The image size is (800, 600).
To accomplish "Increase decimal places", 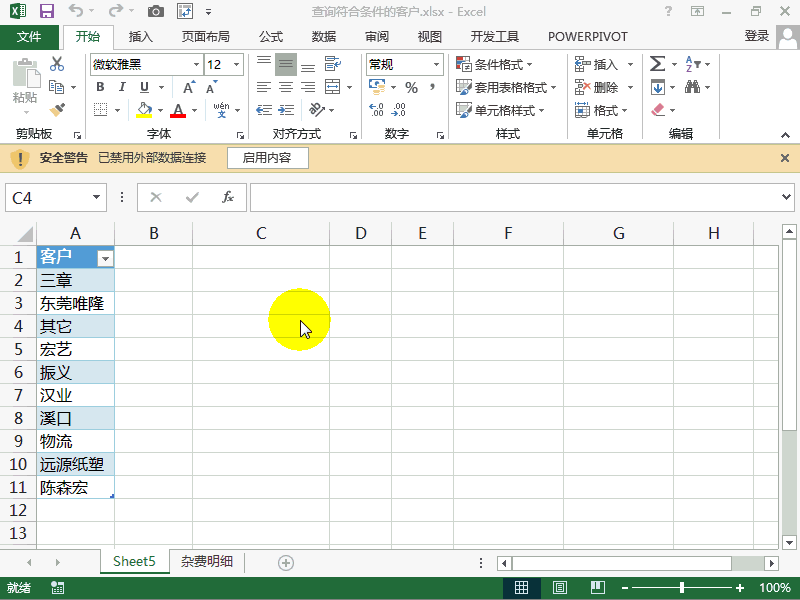I will (x=377, y=110).
